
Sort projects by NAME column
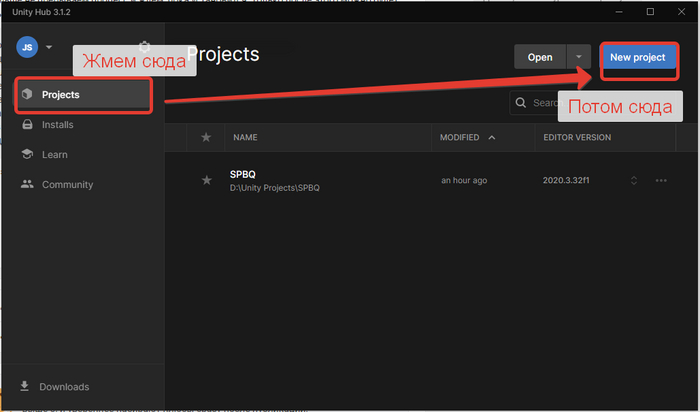coord(245,137)
